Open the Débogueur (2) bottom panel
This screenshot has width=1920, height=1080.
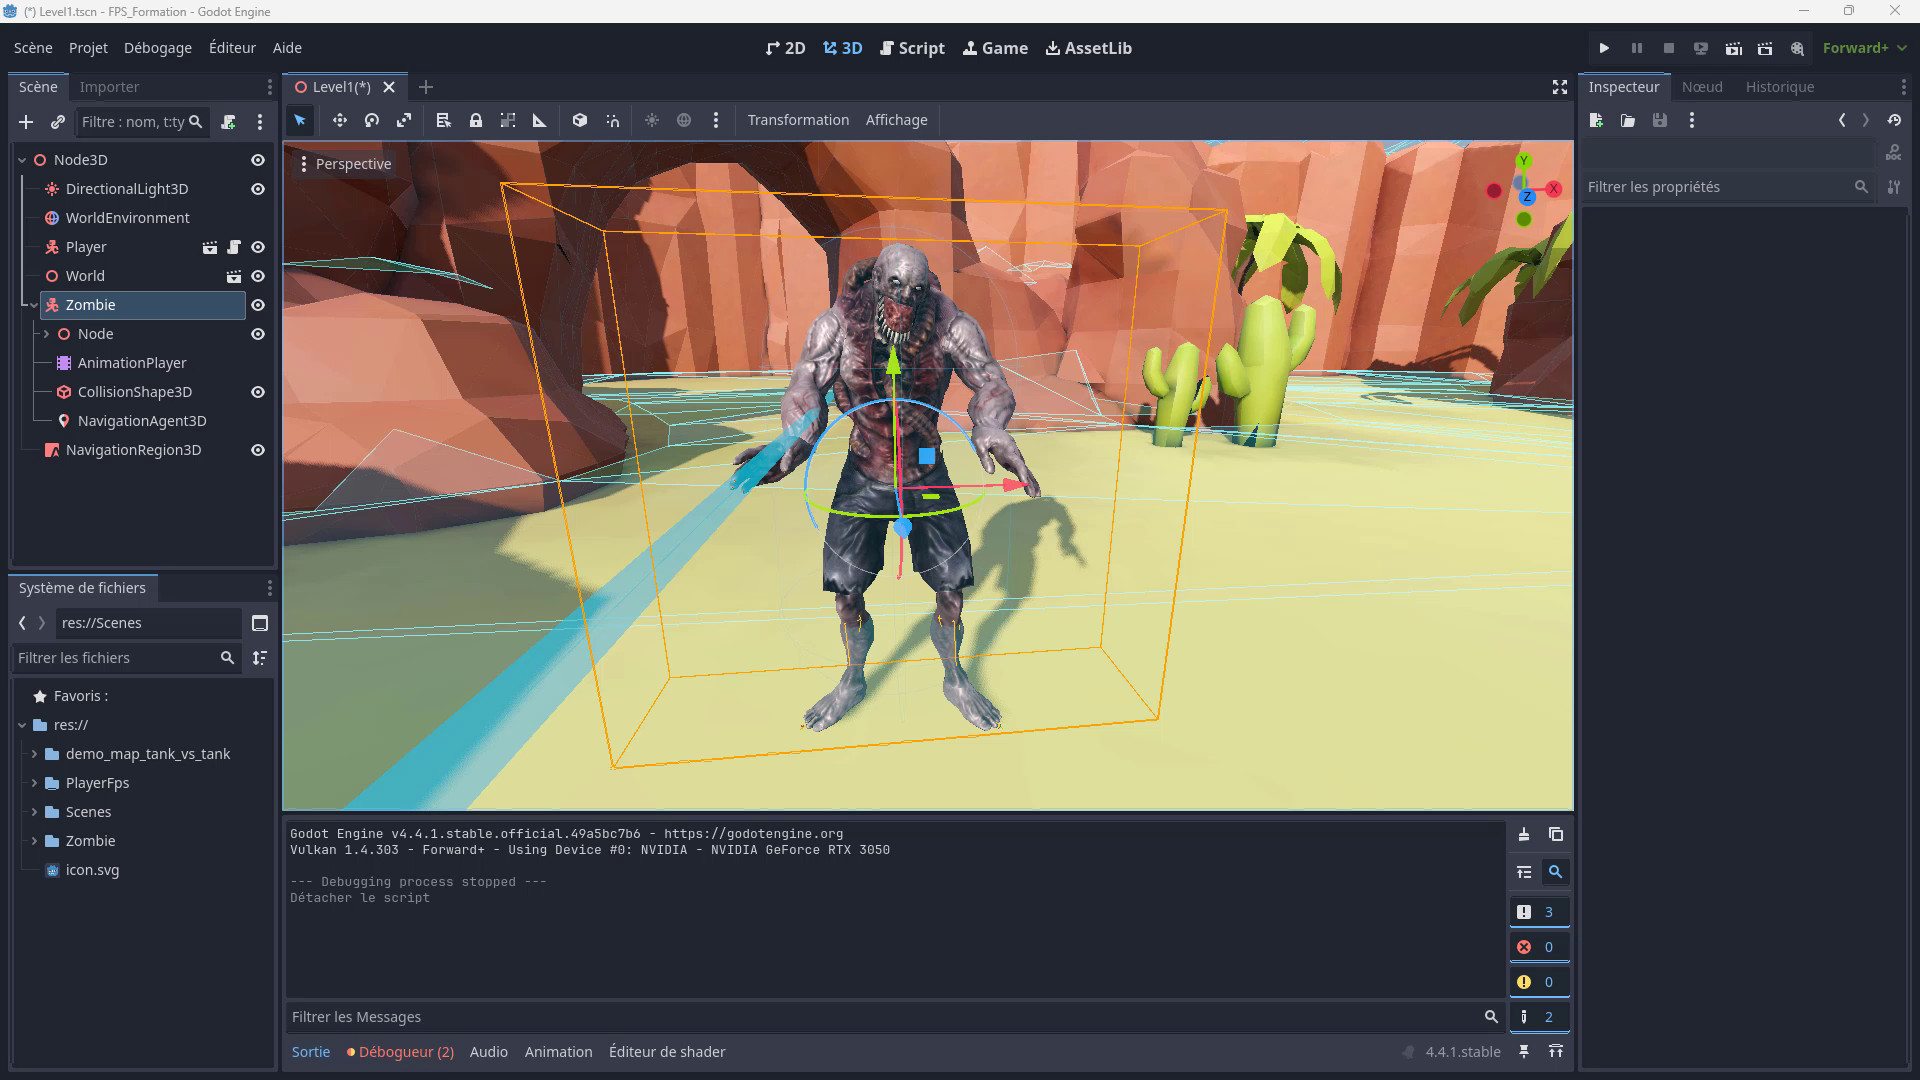click(x=400, y=1052)
